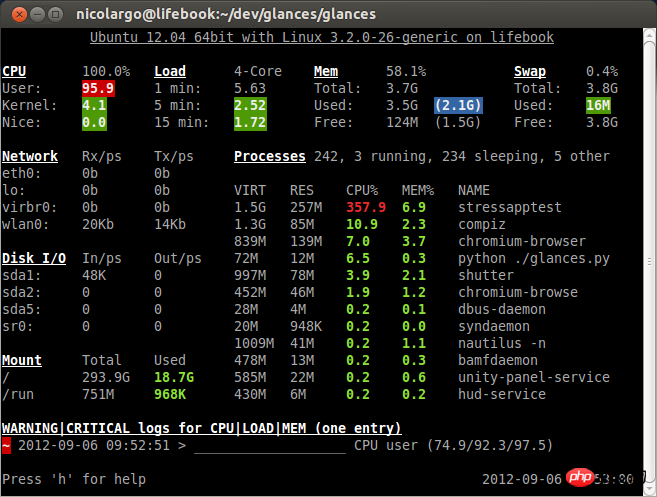The image size is (657, 497).
Task: Select the 100.0% CPU total
Action: (x=106, y=71)
